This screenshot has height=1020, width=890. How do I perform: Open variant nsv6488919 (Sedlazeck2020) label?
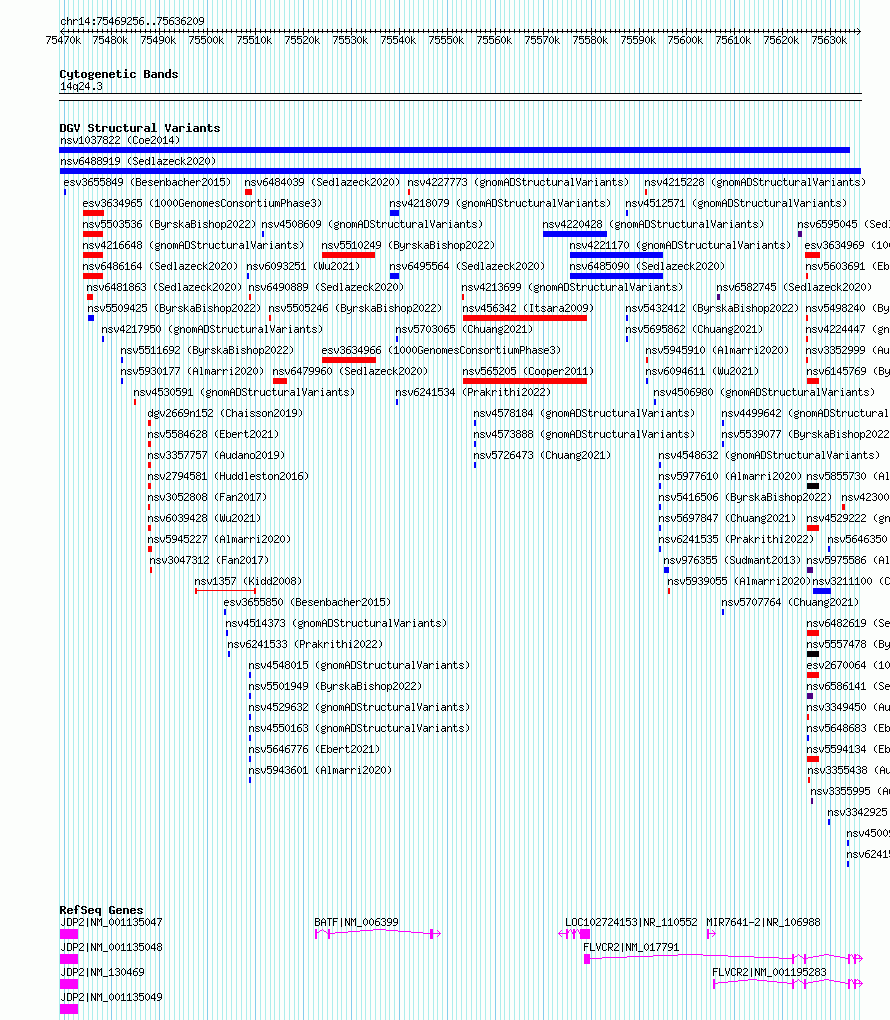[138, 161]
